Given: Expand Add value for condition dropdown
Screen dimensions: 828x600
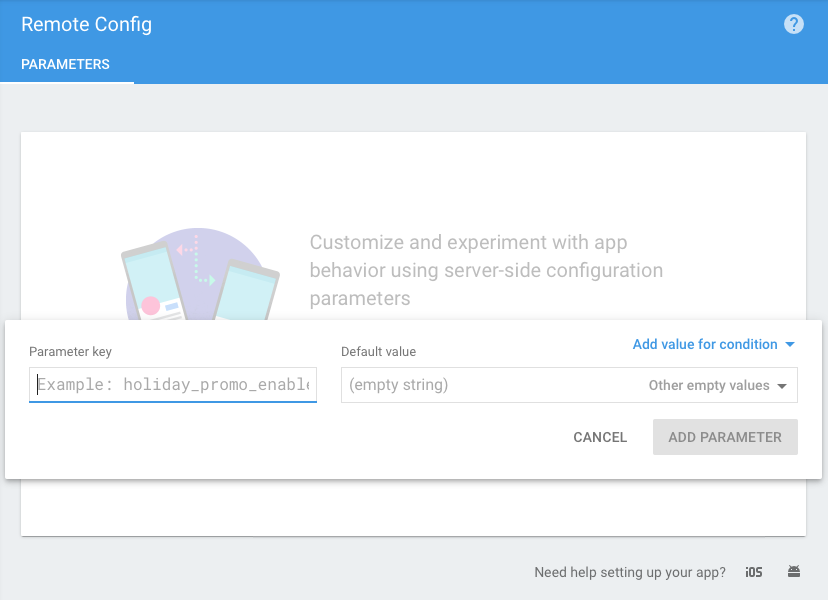Looking at the screenshot, I should pyautogui.click(x=713, y=344).
